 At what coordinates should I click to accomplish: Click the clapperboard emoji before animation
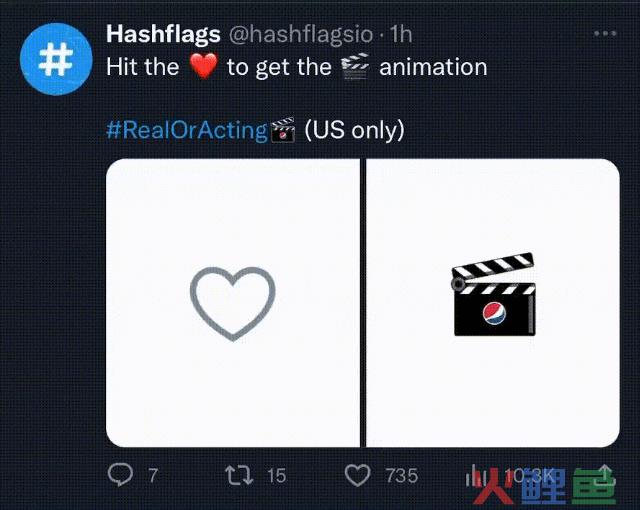tap(355, 66)
